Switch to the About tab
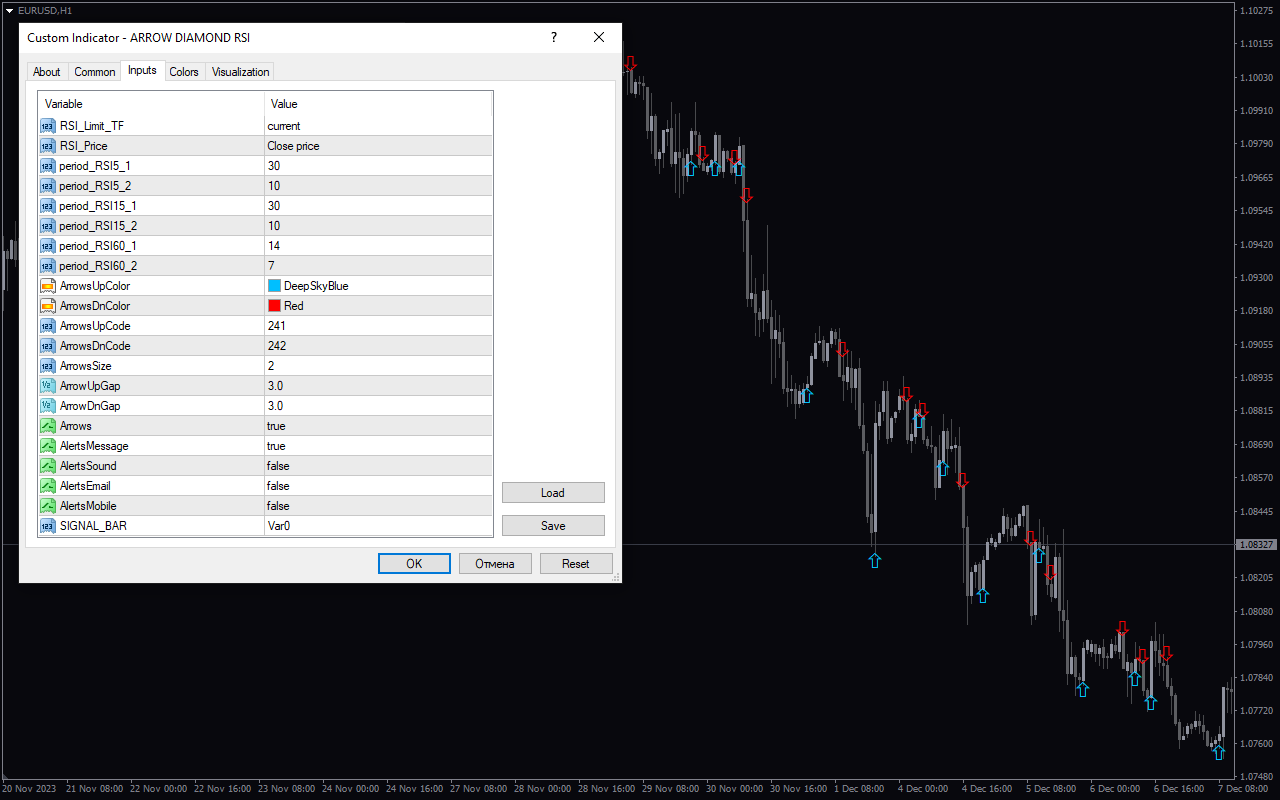The width and height of the screenshot is (1280, 800). [47, 72]
